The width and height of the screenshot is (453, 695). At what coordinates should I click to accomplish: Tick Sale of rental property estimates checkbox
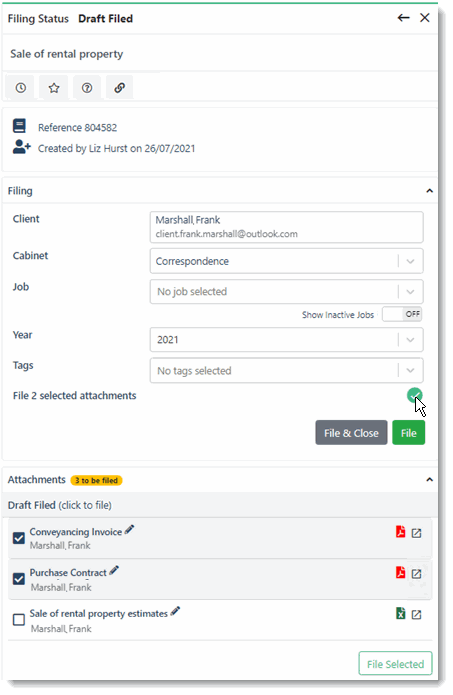19,619
